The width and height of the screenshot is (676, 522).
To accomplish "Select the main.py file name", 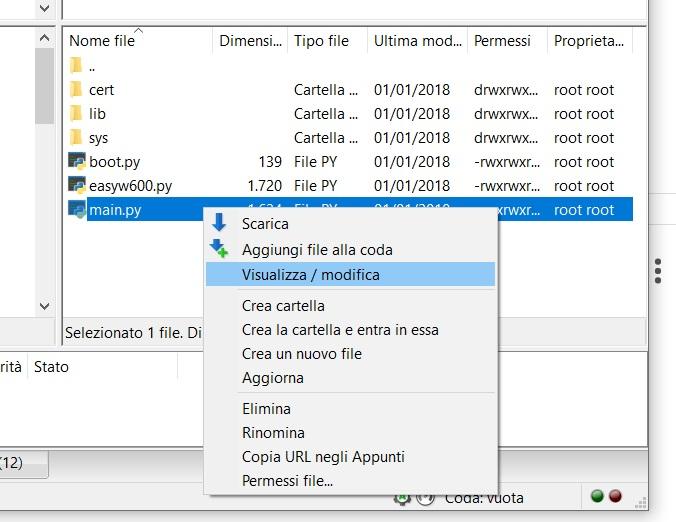I will pyautogui.click(x=115, y=210).
